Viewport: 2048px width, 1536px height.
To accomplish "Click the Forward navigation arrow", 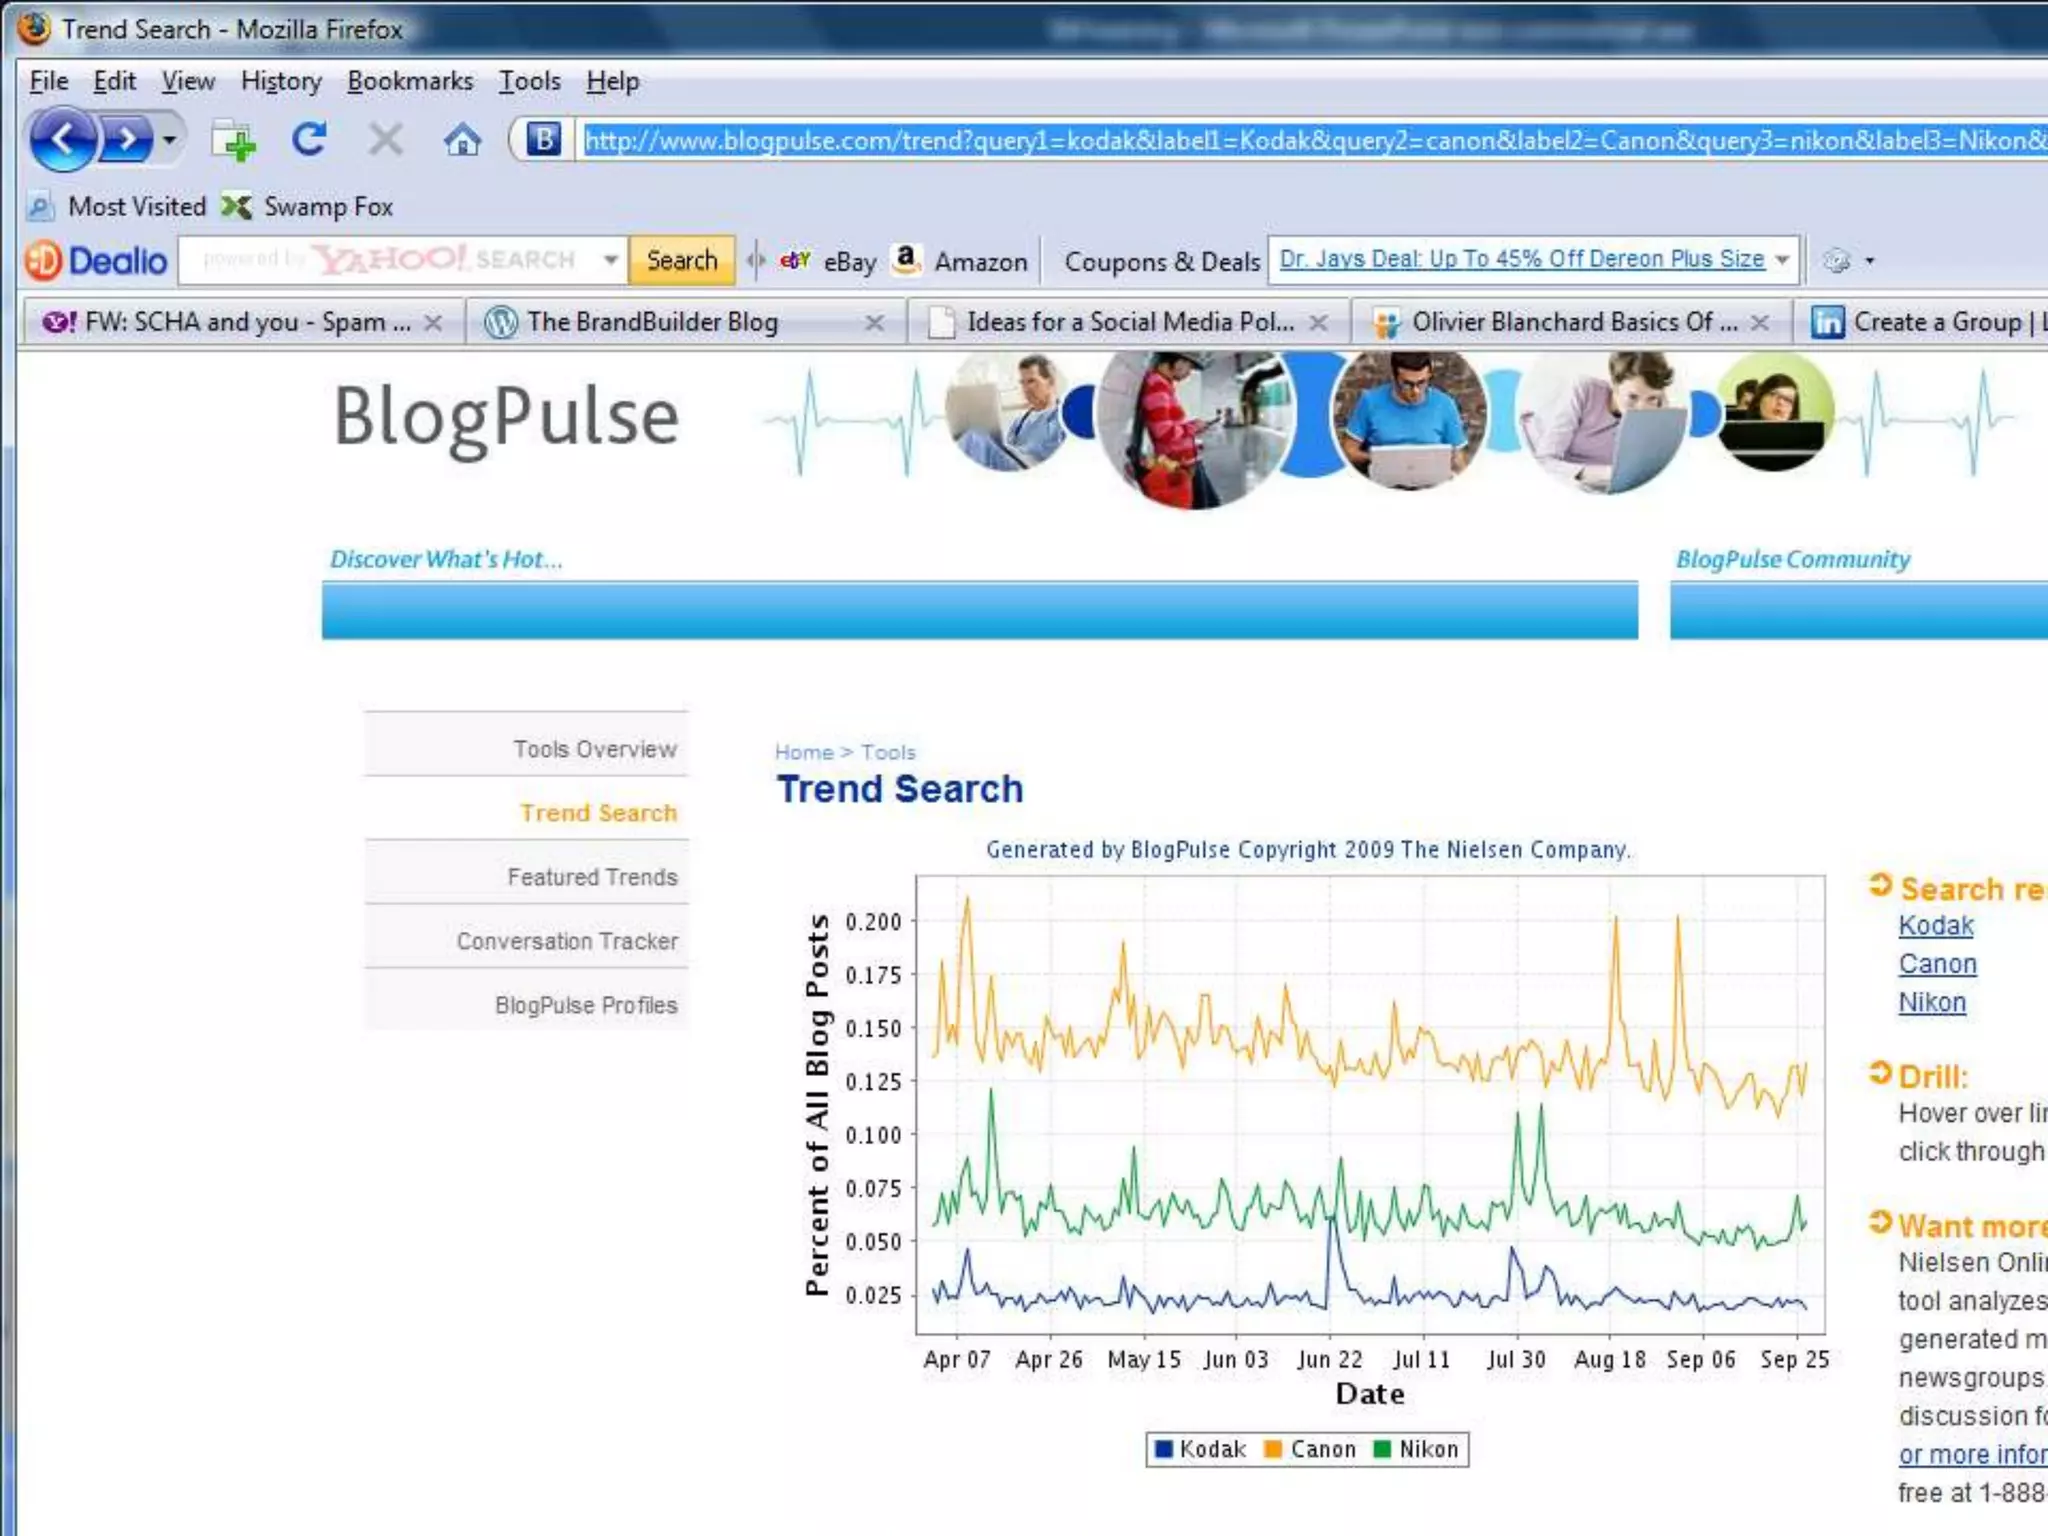I will click(128, 140).
